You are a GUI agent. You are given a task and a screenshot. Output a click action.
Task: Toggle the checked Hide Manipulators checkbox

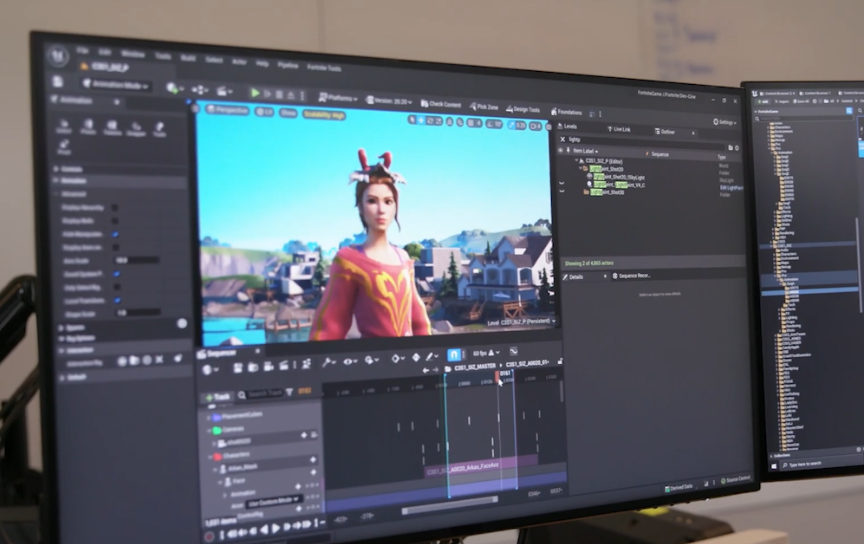coord(115,234)
